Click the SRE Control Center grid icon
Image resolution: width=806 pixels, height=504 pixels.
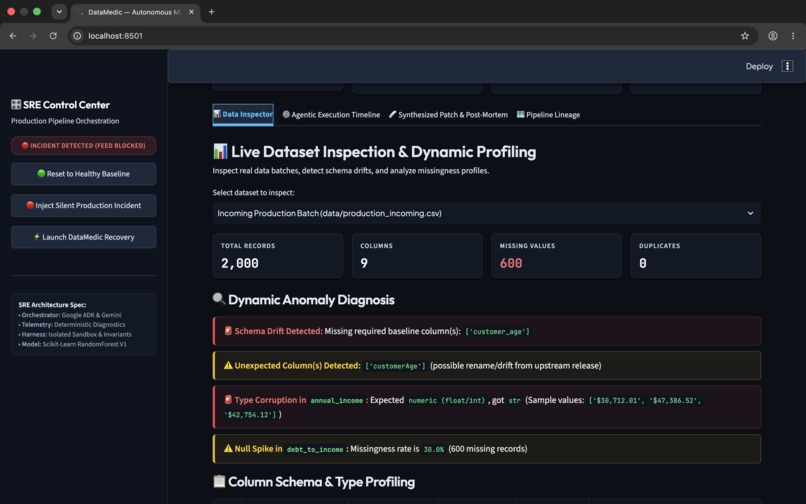click(16, 105)
